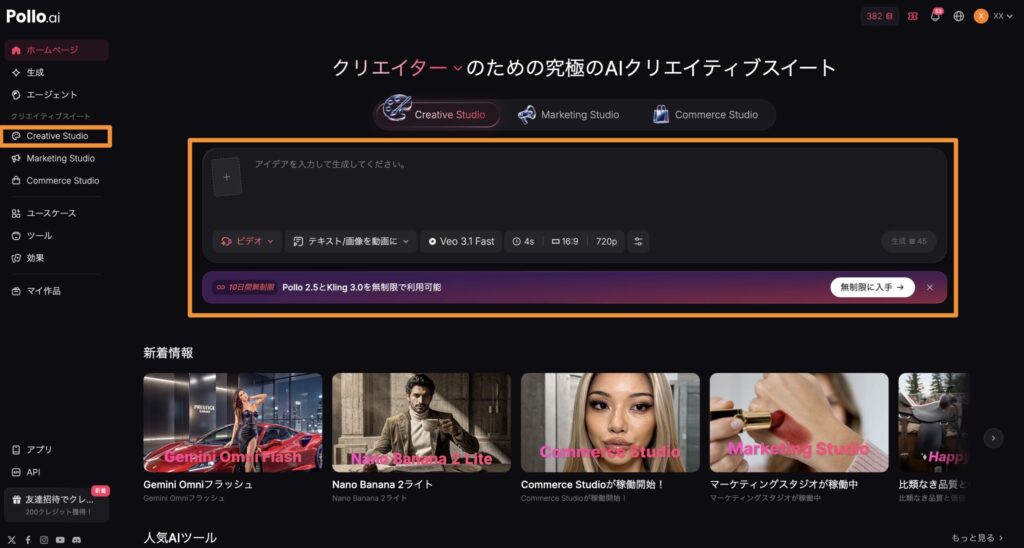Open the YouTube social icon
The height and width of the screenshot is (548, 1024).
pos(60,540)
